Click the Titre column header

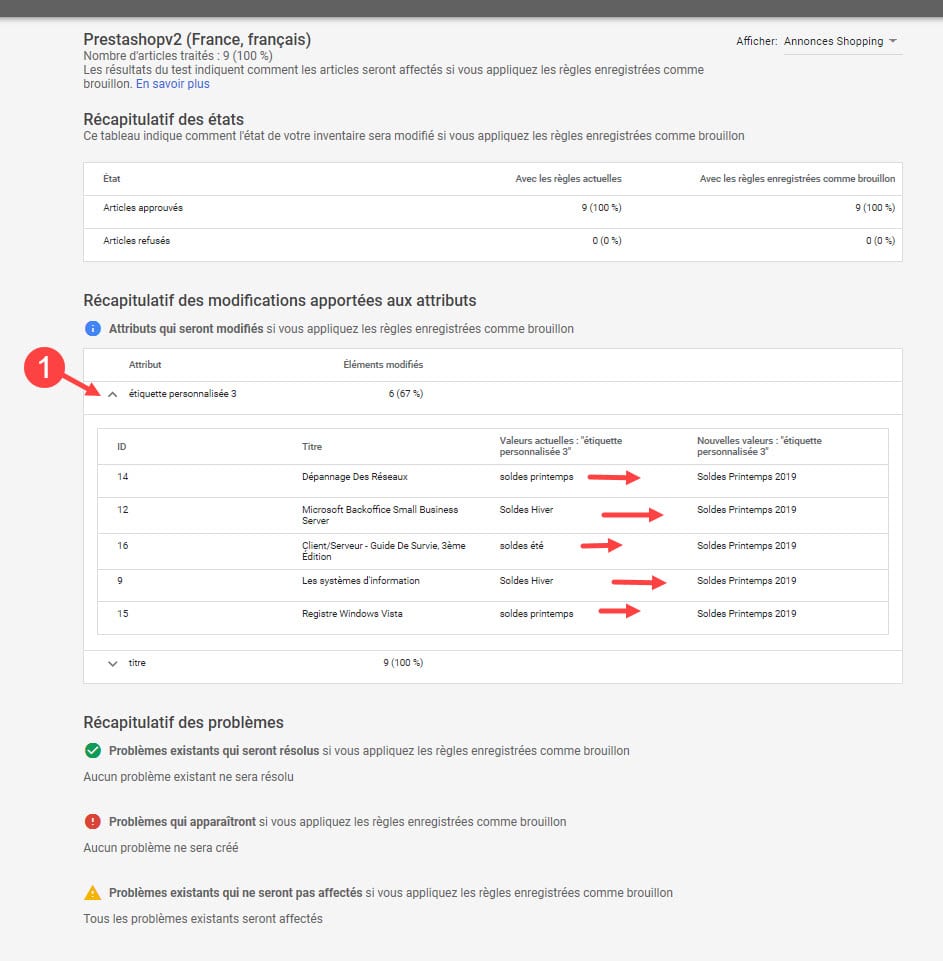click(312, 447)
